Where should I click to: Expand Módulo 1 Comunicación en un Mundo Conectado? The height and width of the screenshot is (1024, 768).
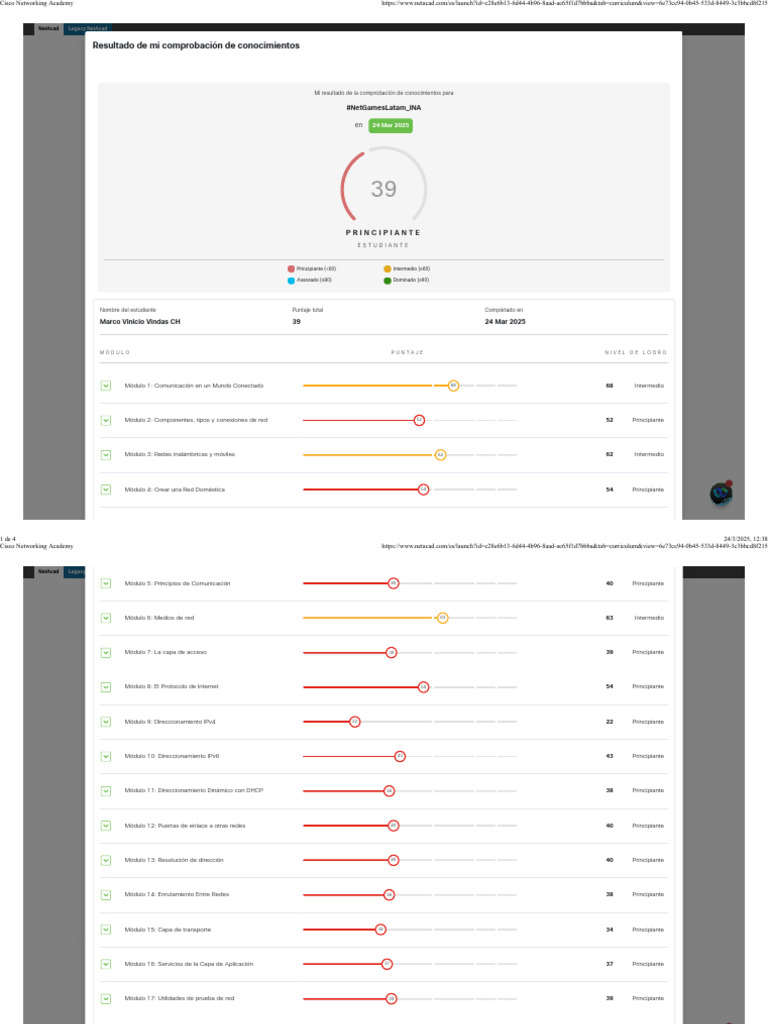tap(106, 386)
